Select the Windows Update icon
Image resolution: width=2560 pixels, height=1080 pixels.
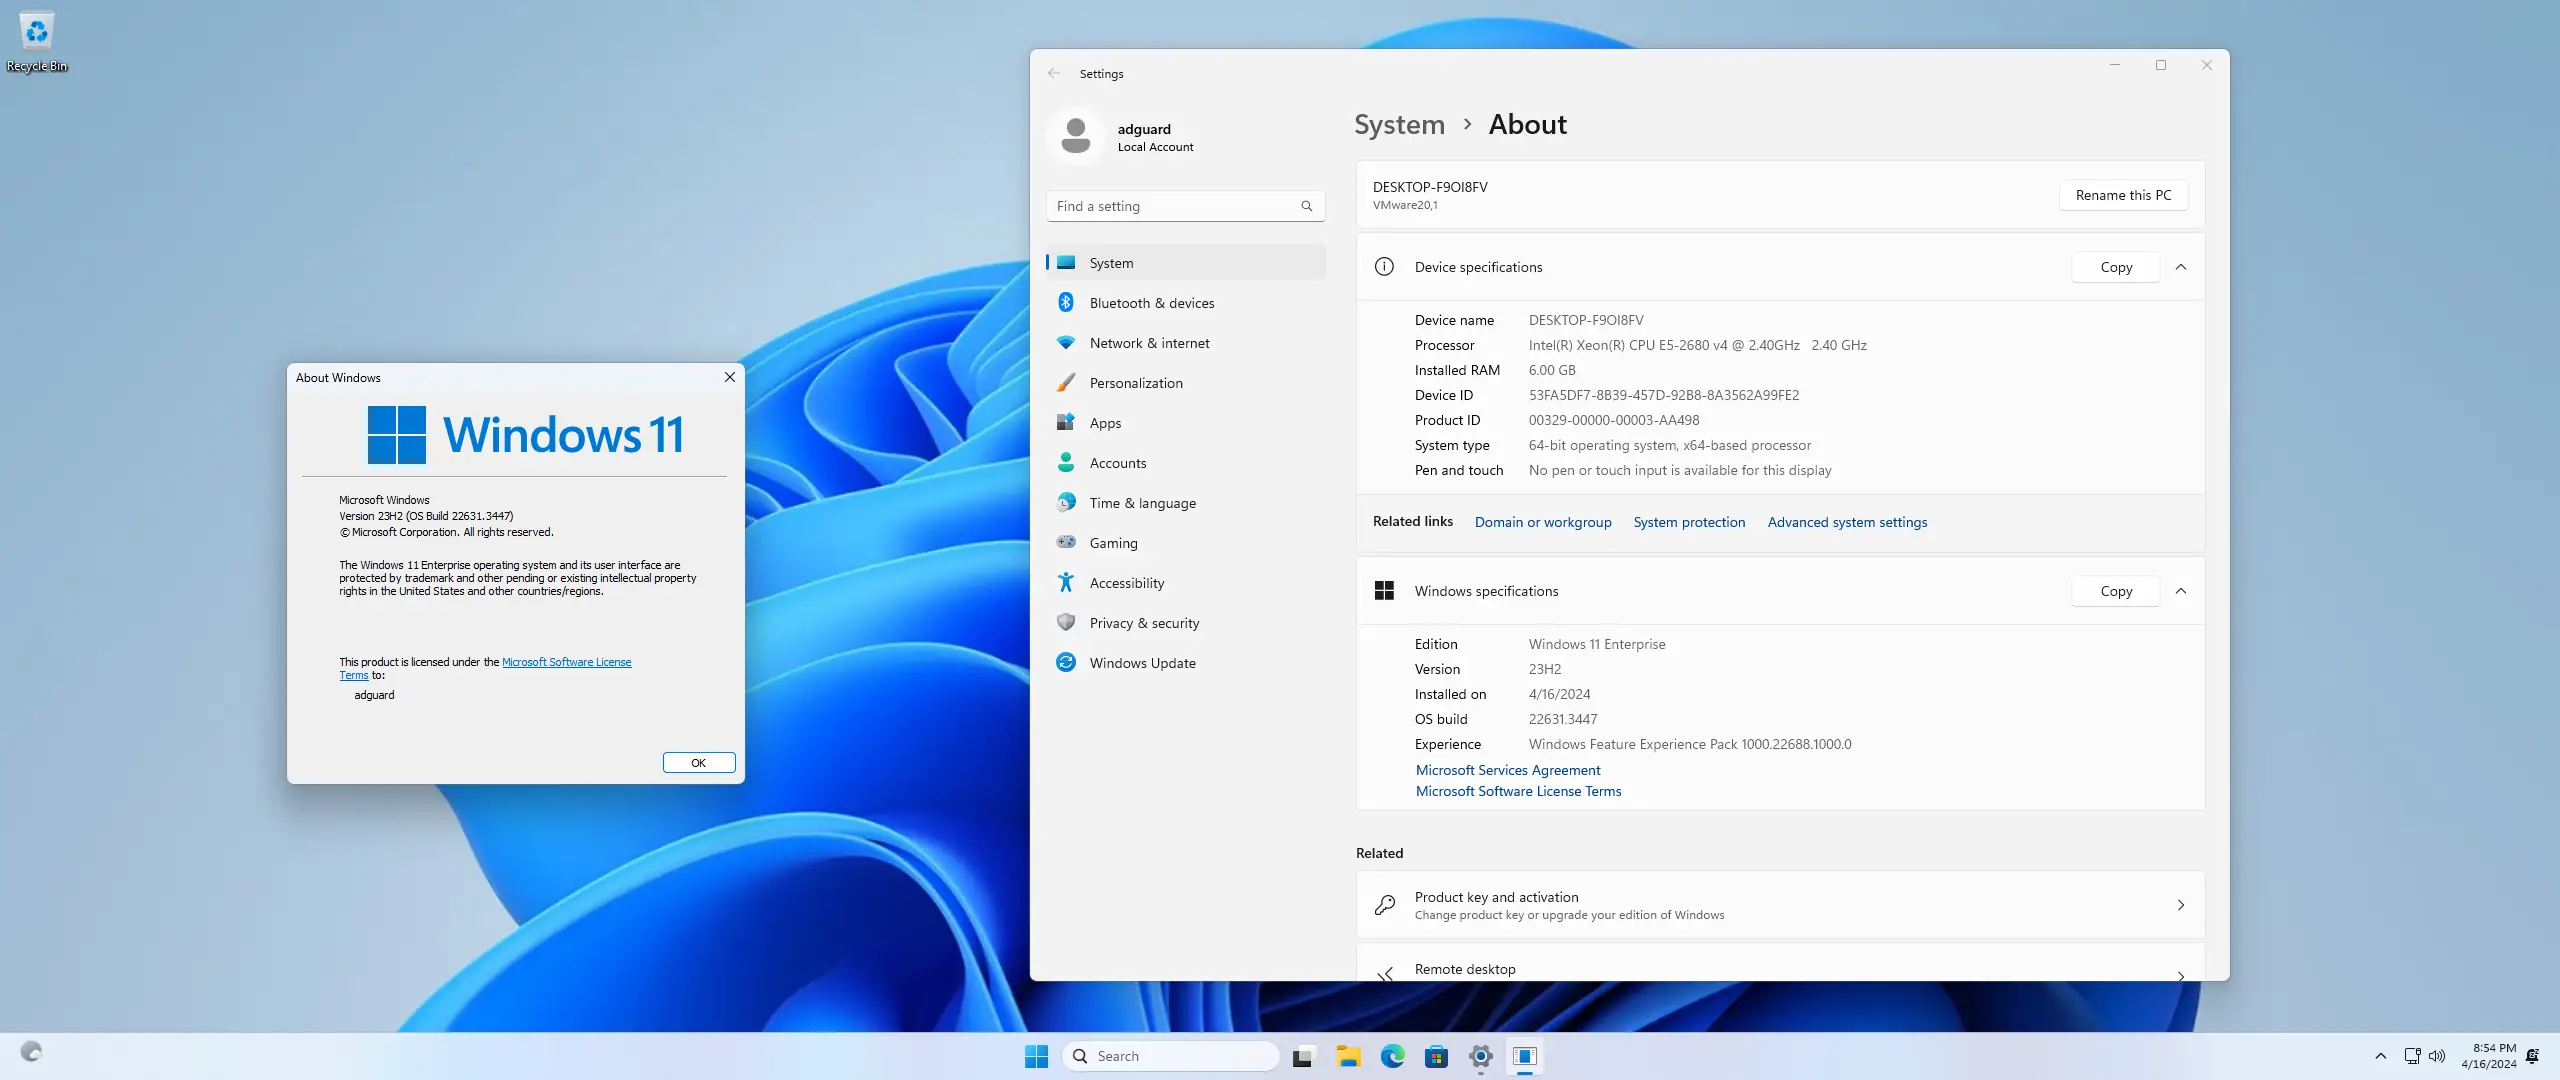(x=1065, y=662)
